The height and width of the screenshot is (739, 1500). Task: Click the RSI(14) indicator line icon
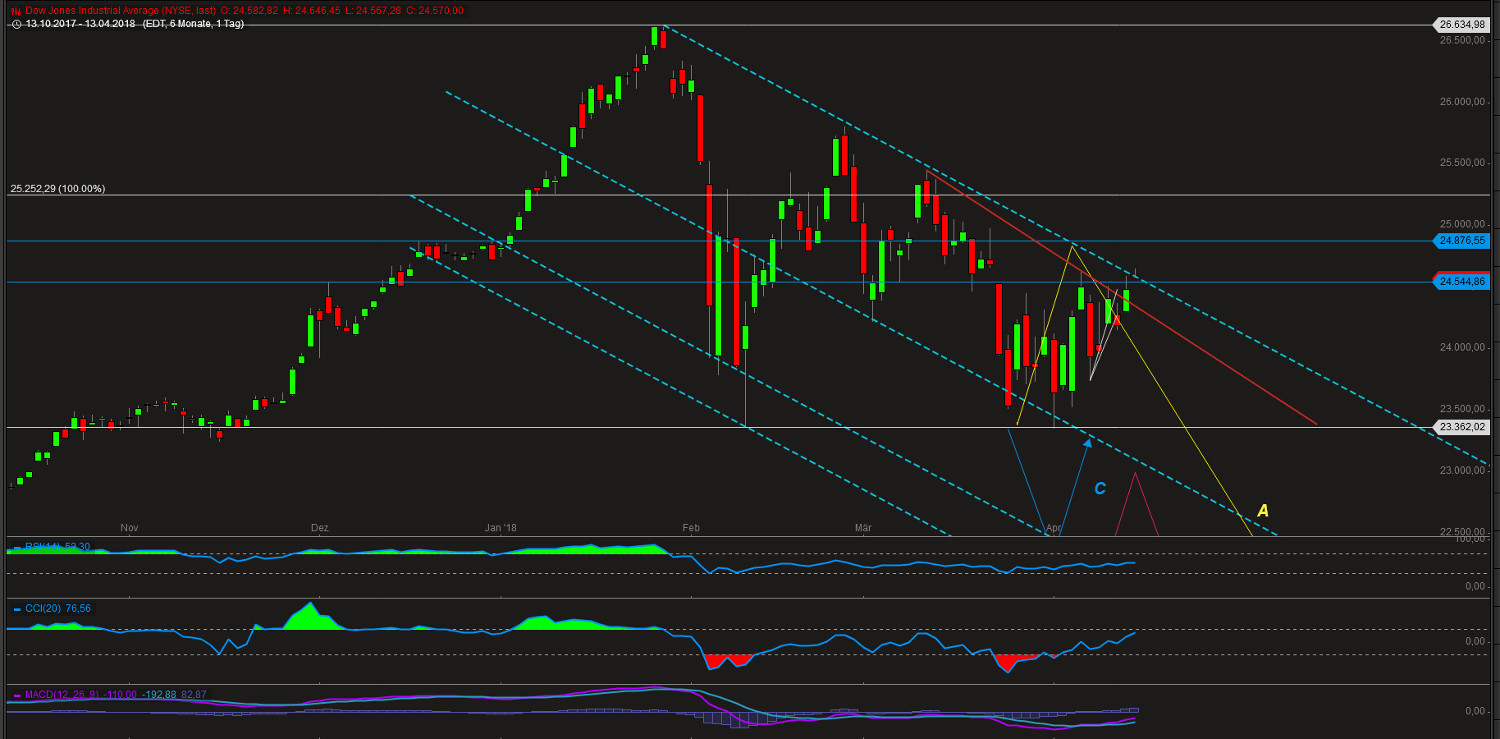pos(16,547)
